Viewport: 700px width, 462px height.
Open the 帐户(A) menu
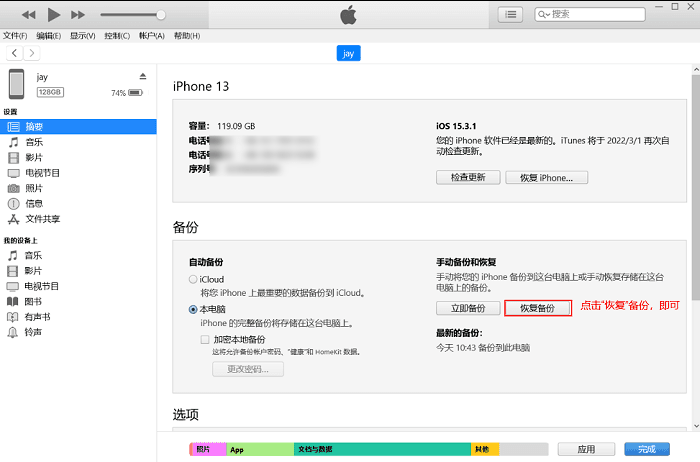pos(152,36)
